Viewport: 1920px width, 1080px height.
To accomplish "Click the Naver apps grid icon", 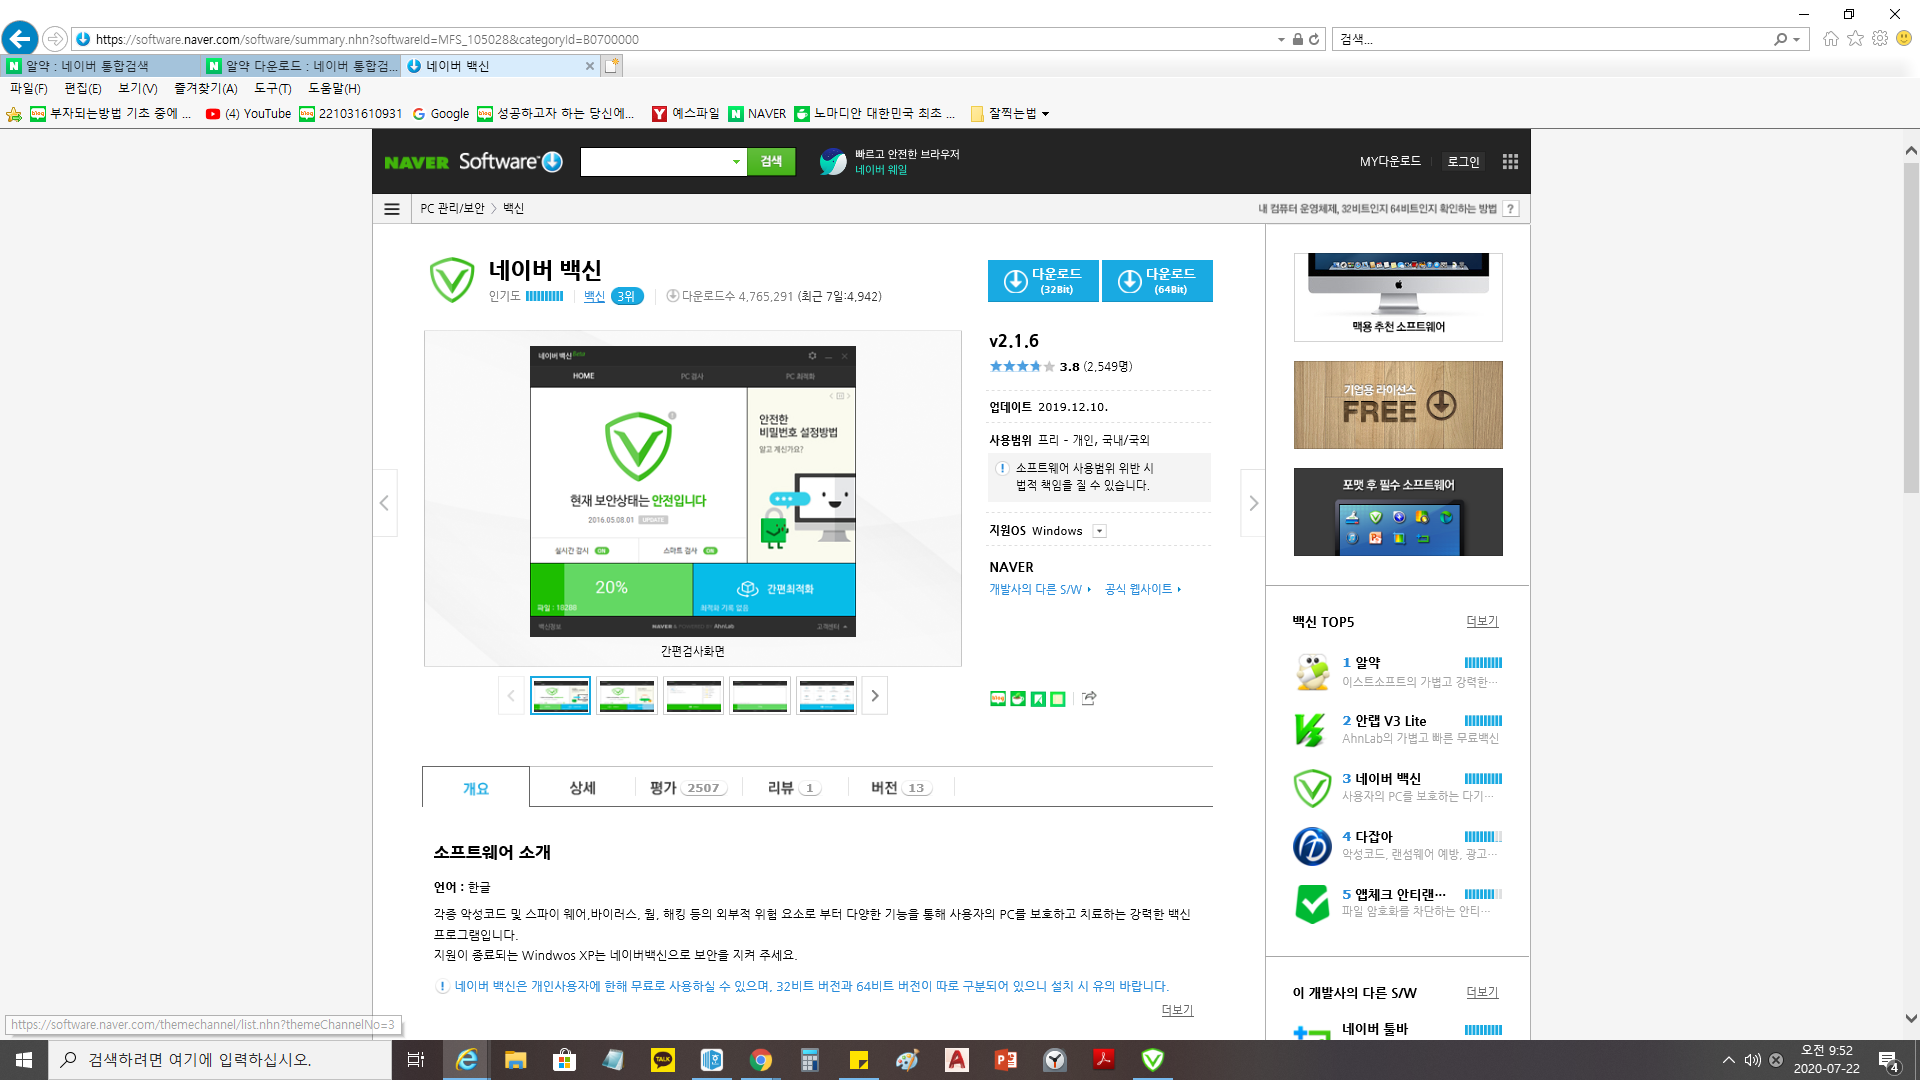I will coord(1510,161).
